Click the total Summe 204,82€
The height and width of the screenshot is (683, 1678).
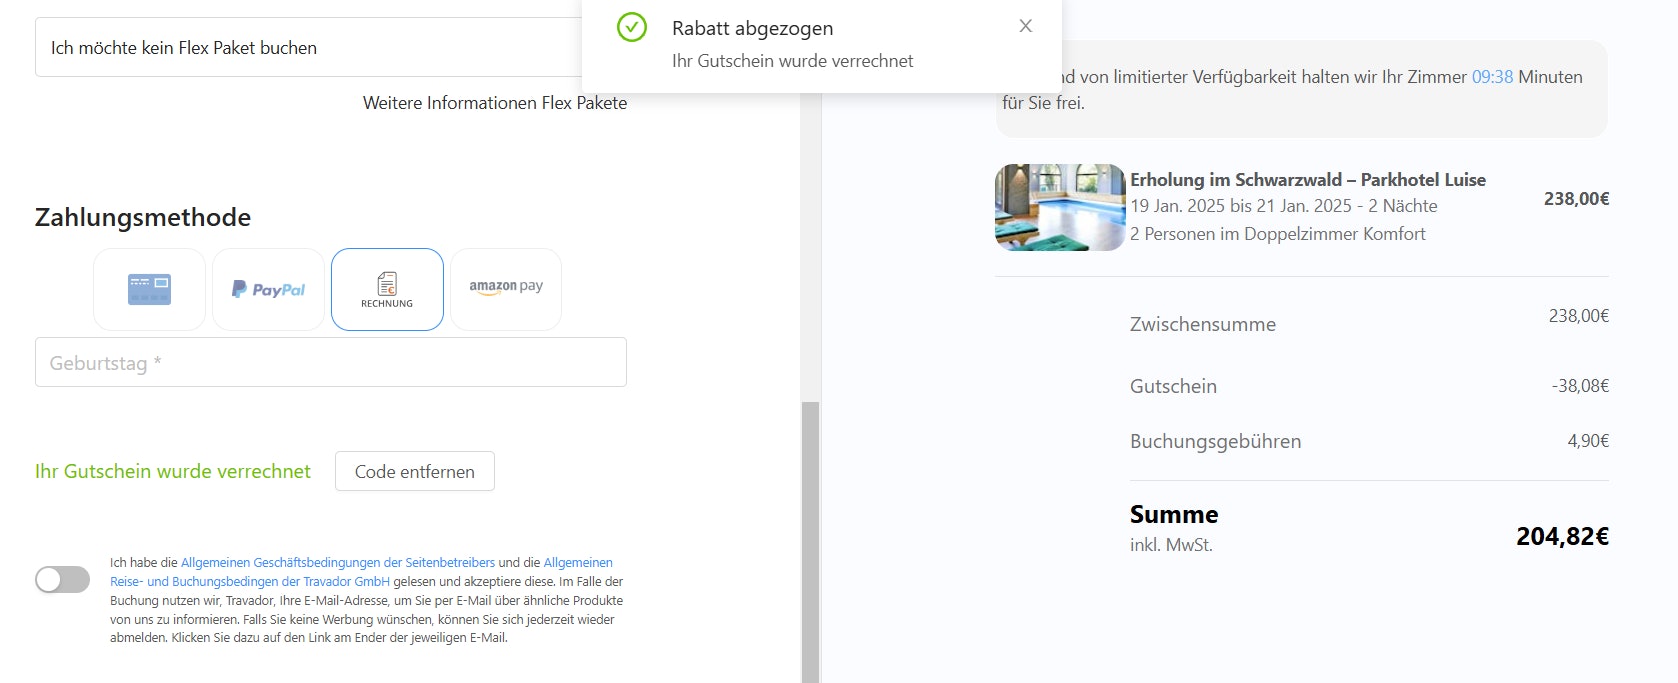point(1562,536)
